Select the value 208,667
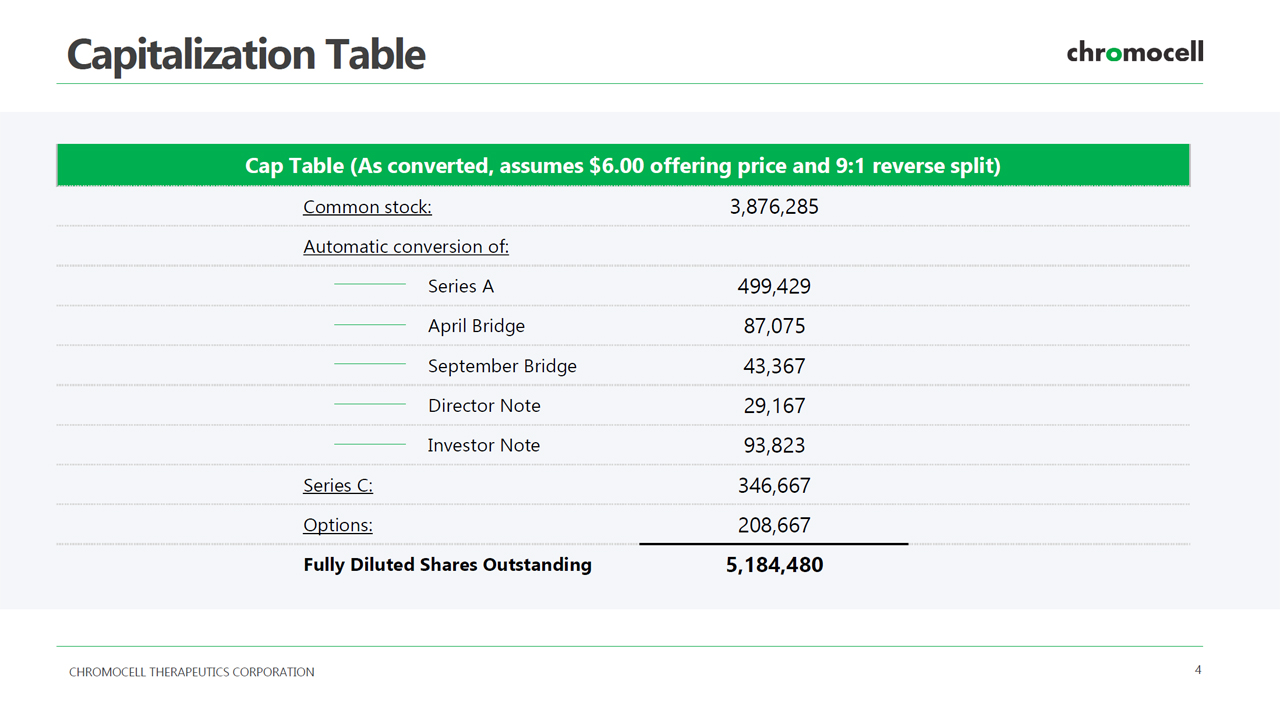Screen dimensions: 1280x720 (774, 525)
